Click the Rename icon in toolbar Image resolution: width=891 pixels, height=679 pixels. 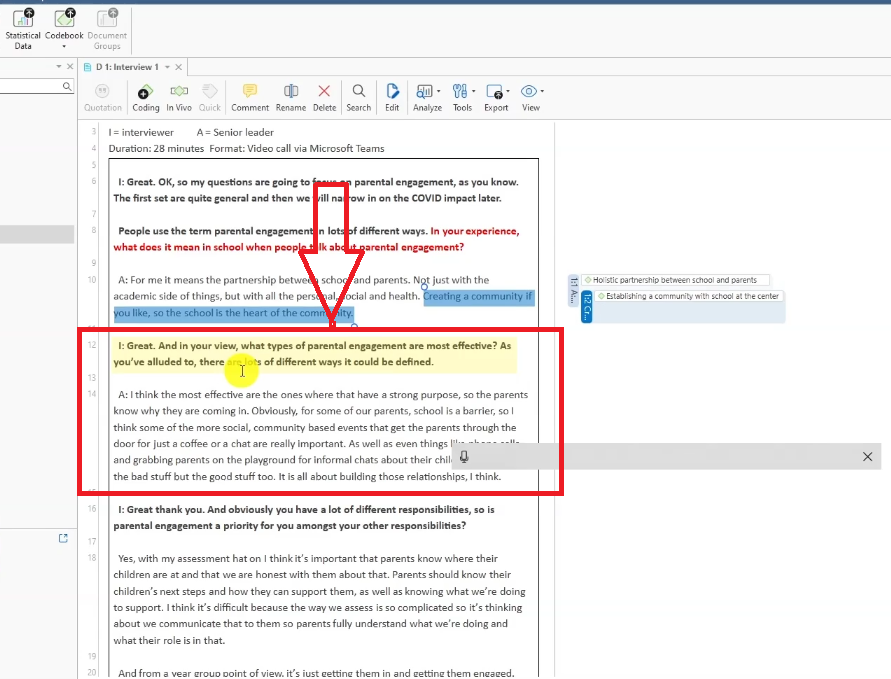291,96
